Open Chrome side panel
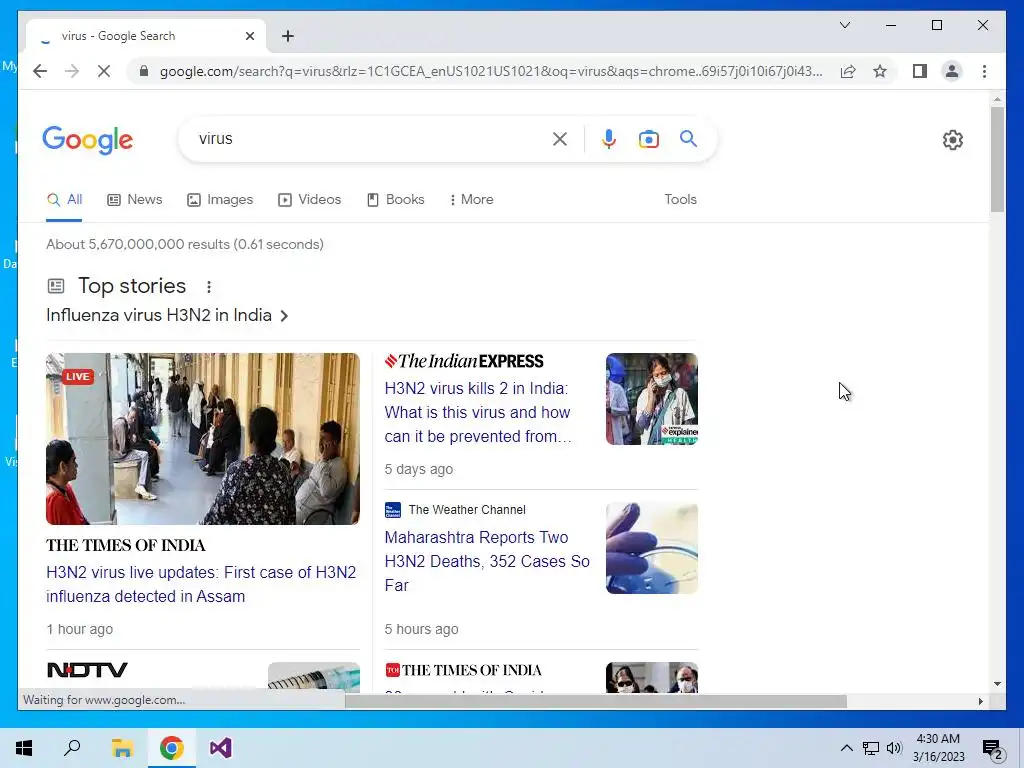Image resolution: width=1024 pixels, height=768 pixels. (920, 71)
